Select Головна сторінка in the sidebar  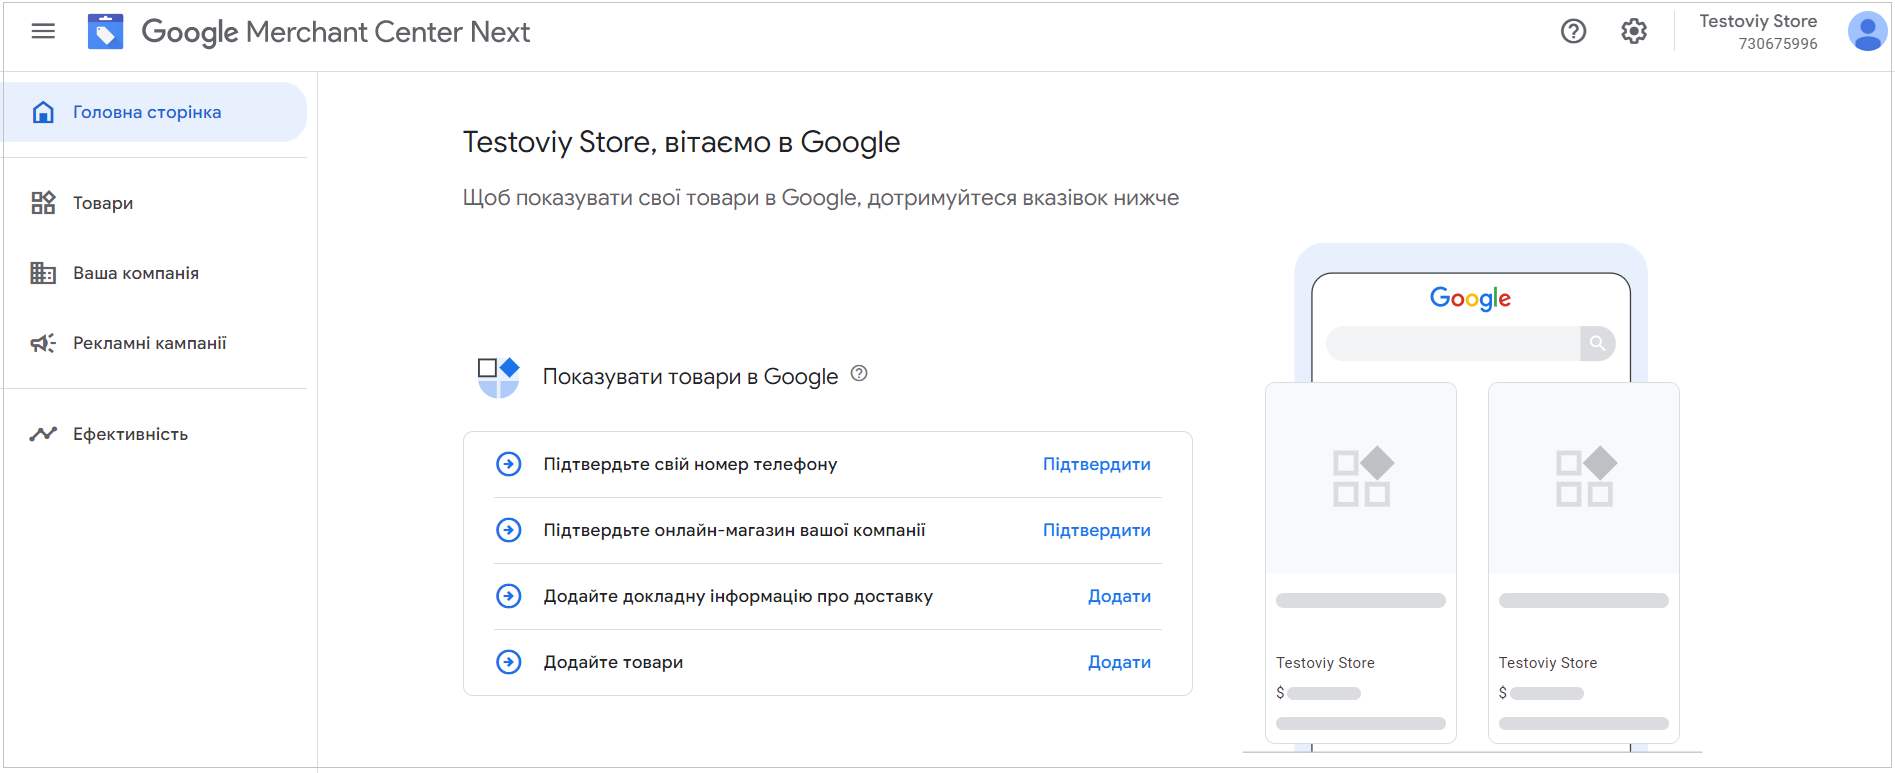click(x=155, y=112)
